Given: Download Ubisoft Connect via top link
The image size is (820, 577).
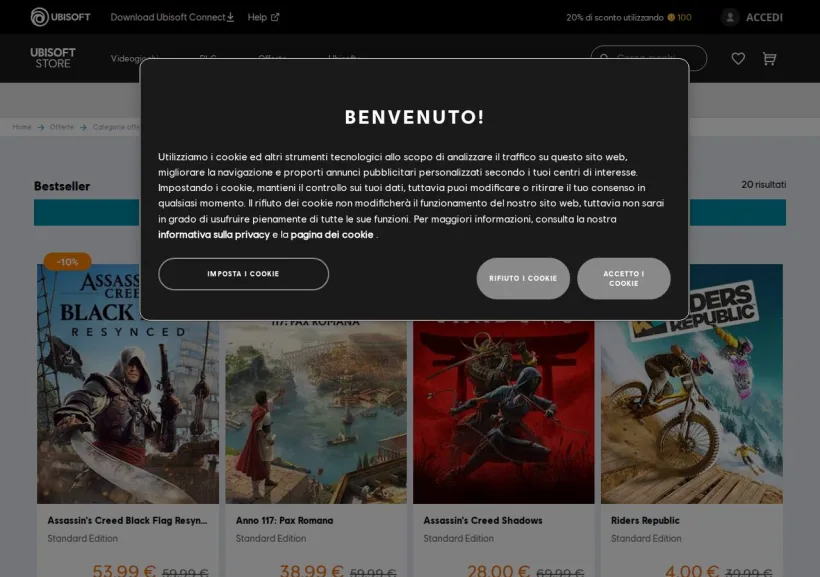Looking at the screenshot, I should click(172, 17).
